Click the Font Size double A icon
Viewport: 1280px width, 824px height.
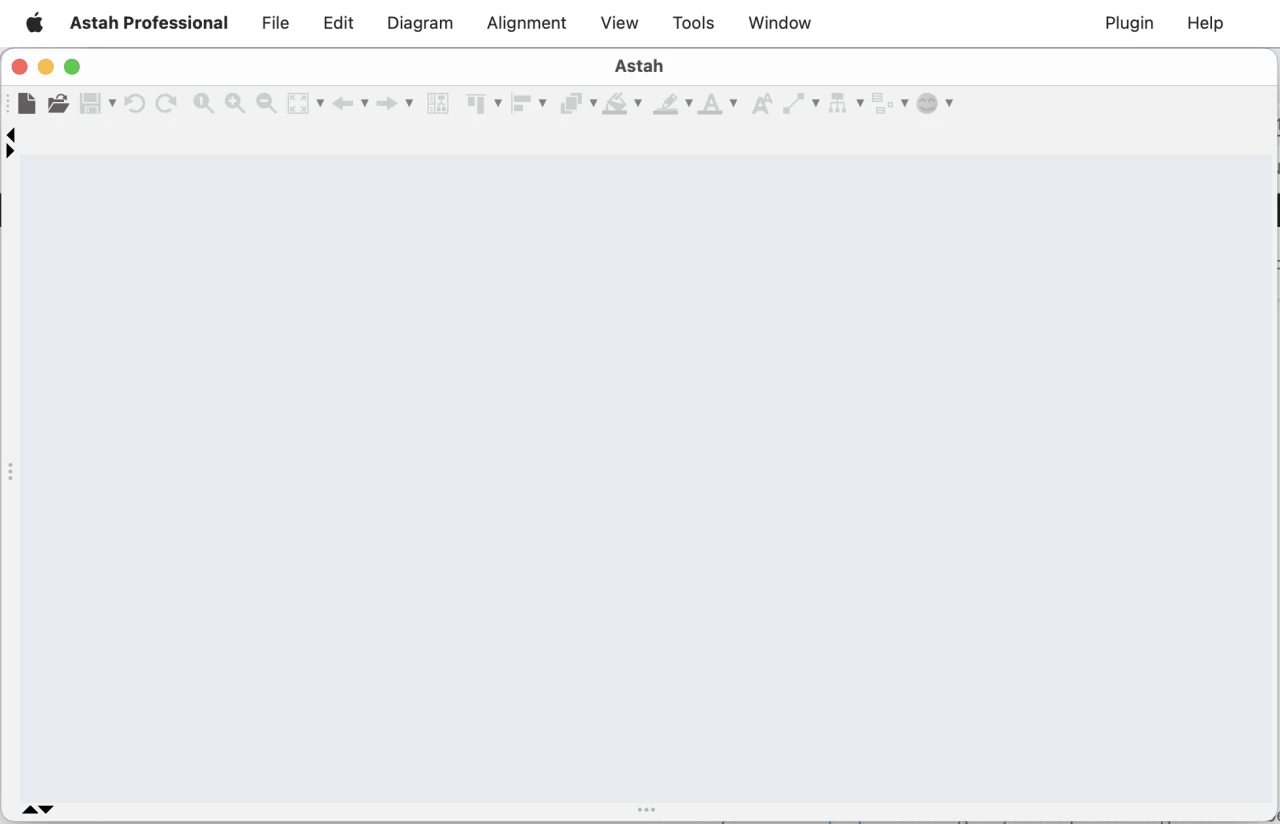(762, 103)
